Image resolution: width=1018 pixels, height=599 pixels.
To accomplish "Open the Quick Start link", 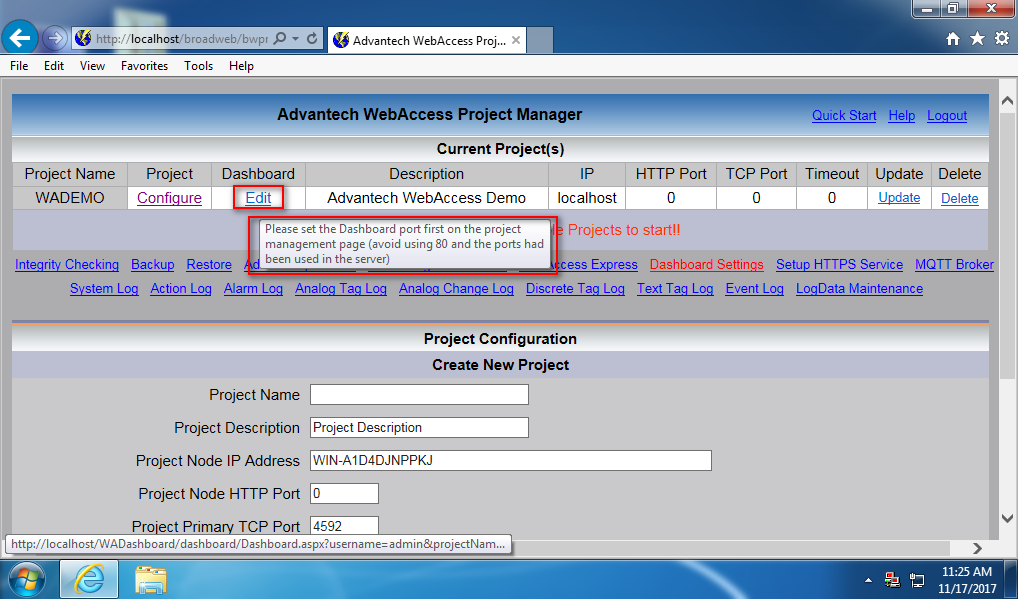I will coord(844,116).
